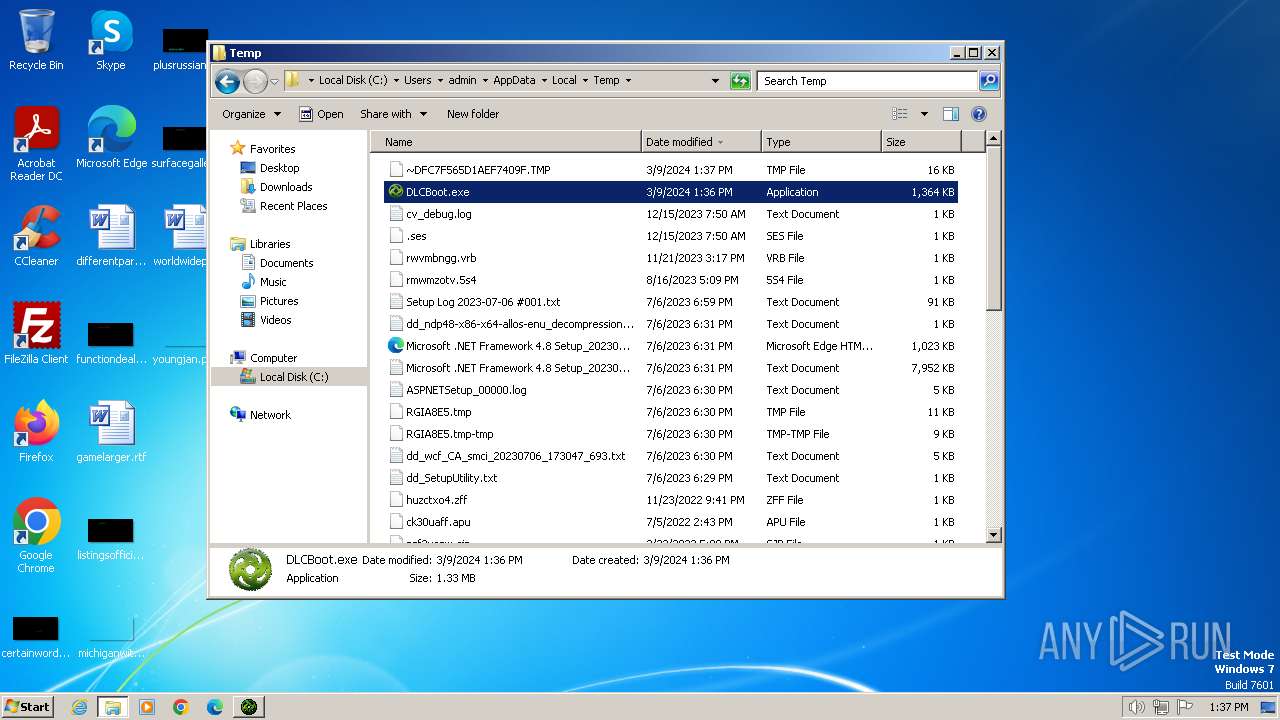Open Acrobat Reader DC desktop icon
The width and height of the screenshot is (1280, 720).
36,144
